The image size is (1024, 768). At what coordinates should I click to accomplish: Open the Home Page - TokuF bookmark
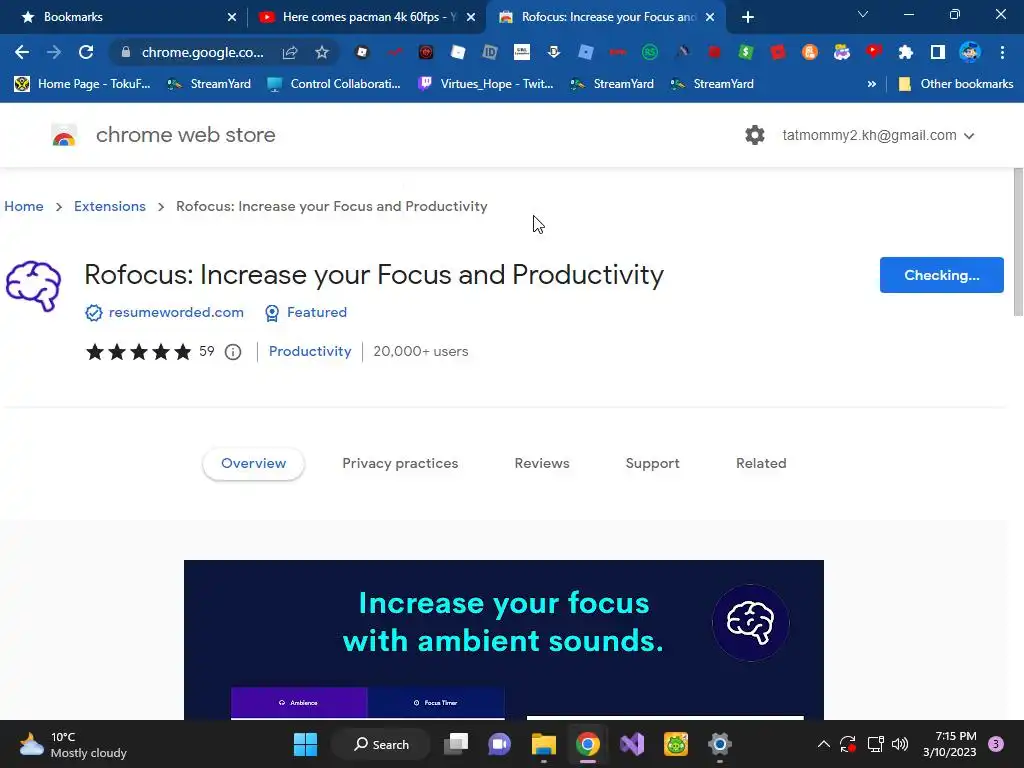tap(82, 84)
